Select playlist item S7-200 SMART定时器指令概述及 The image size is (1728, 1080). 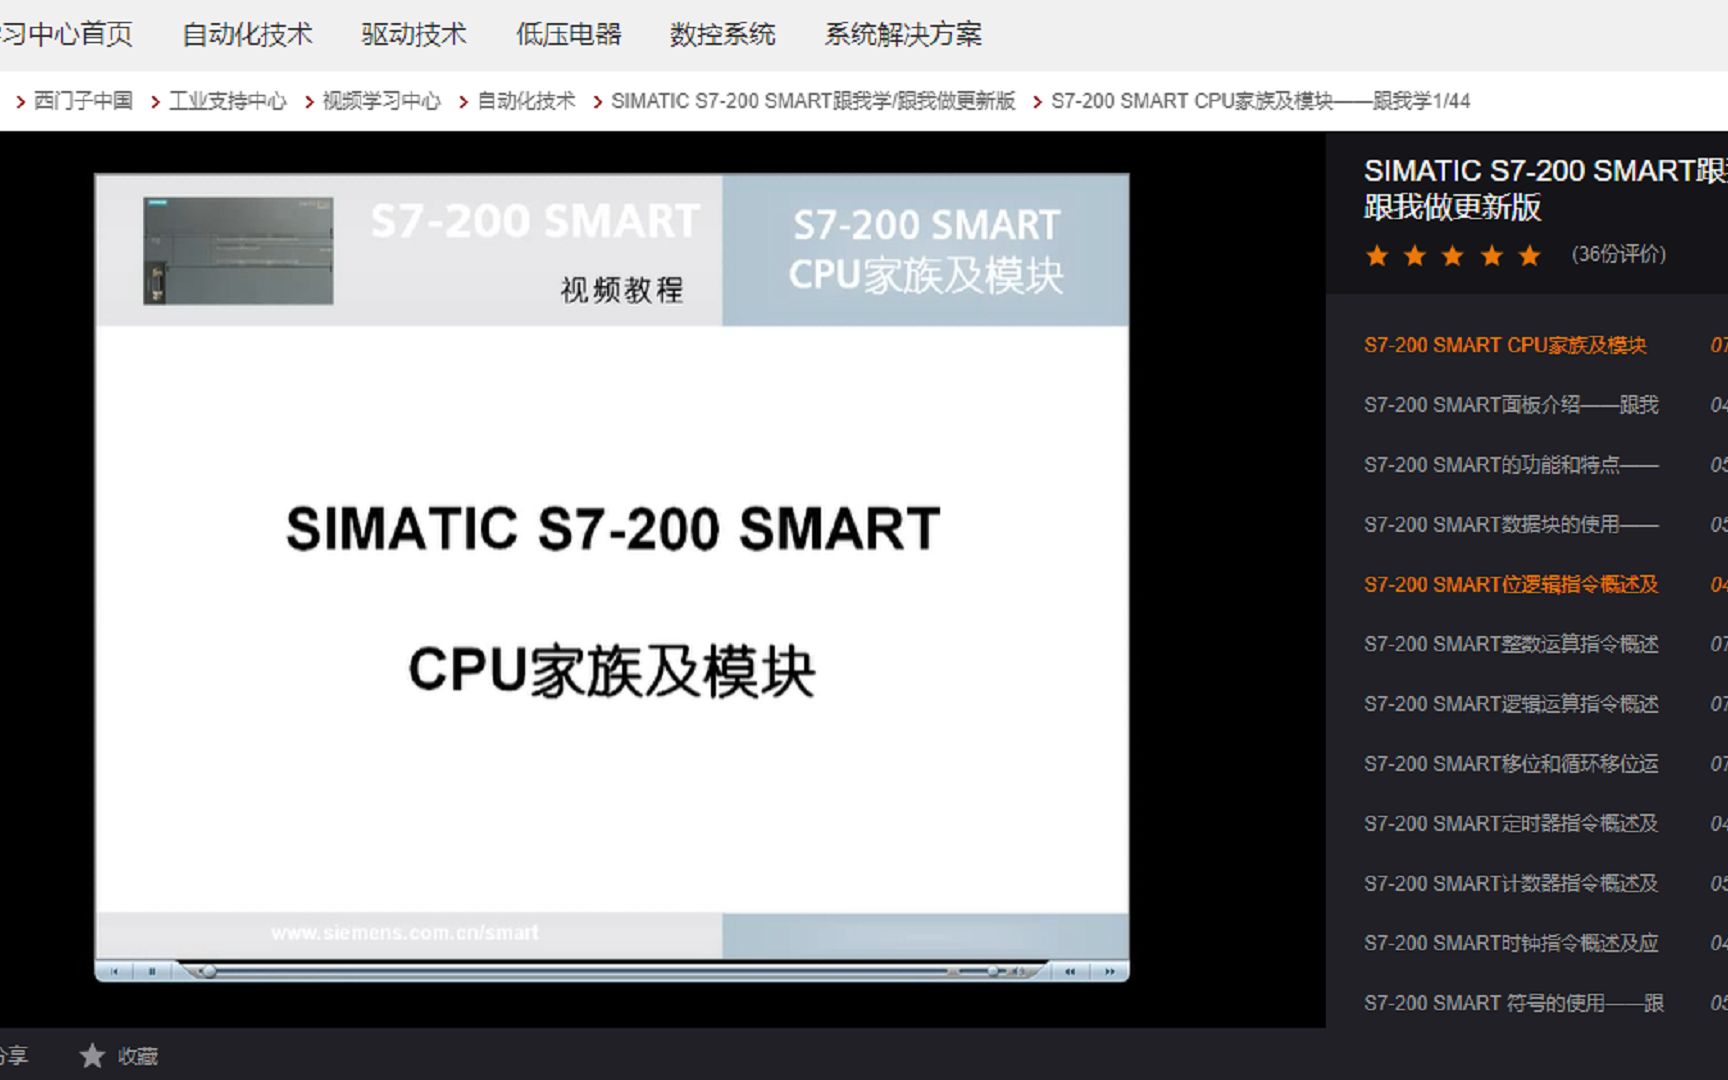pyautogui.click(x=1511, y=824)
